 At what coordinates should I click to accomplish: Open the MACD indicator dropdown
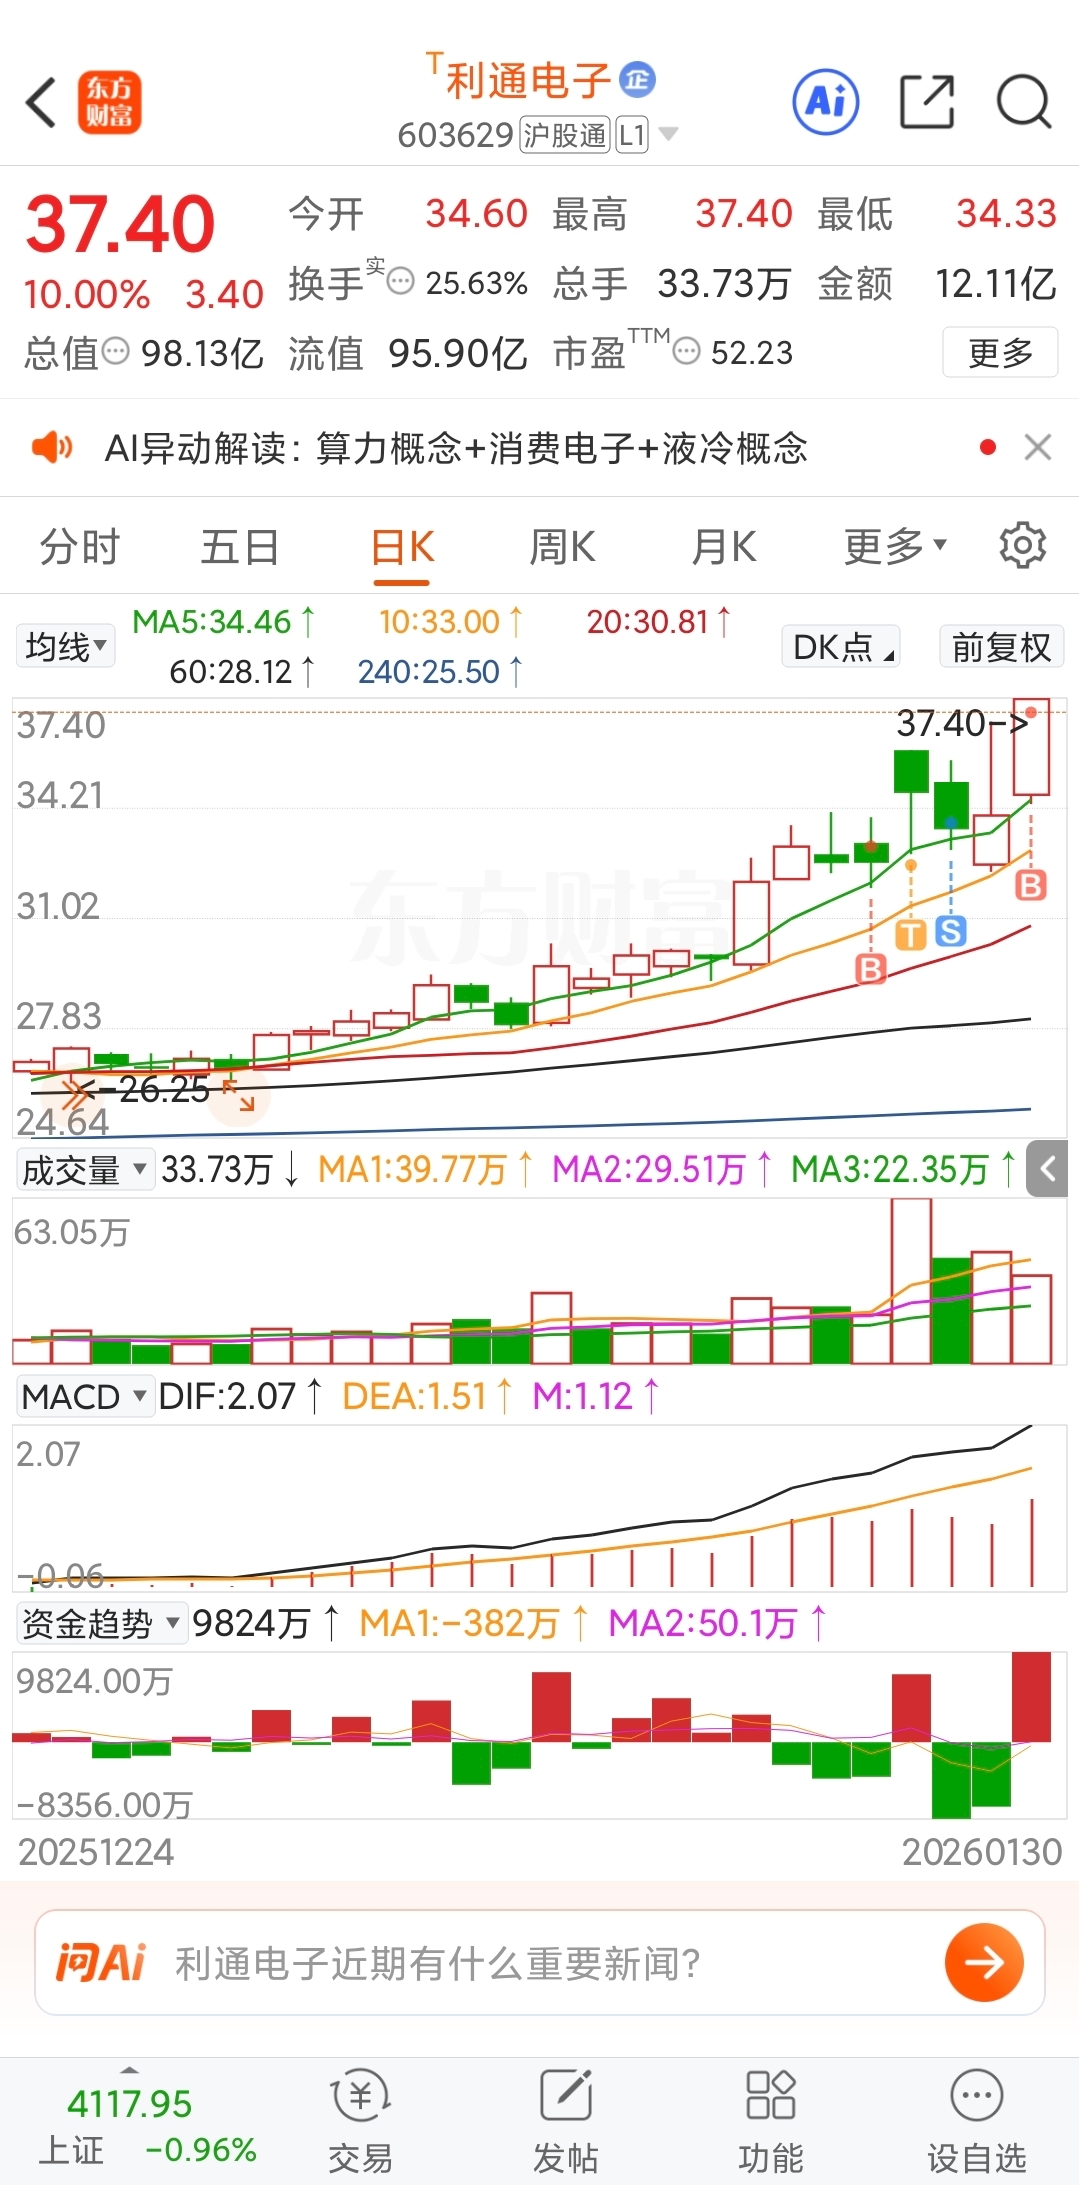85,1396
